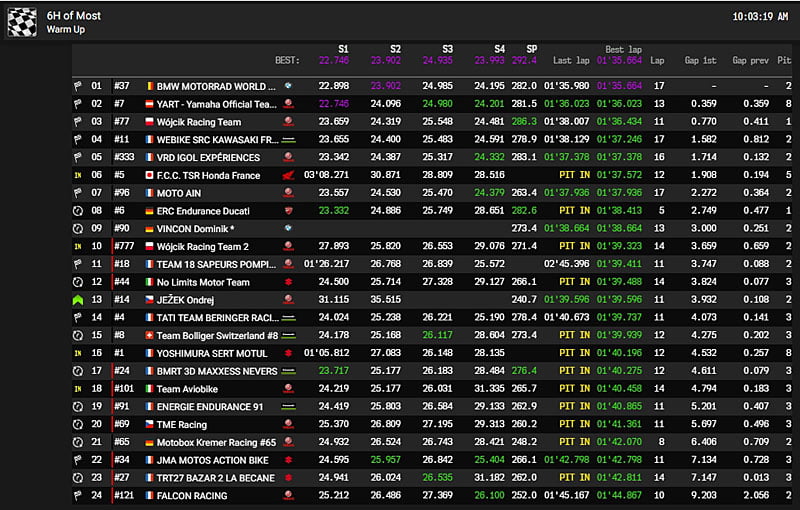Sort by the S1 sector column header
800x510 pixels.
(343, 48)
